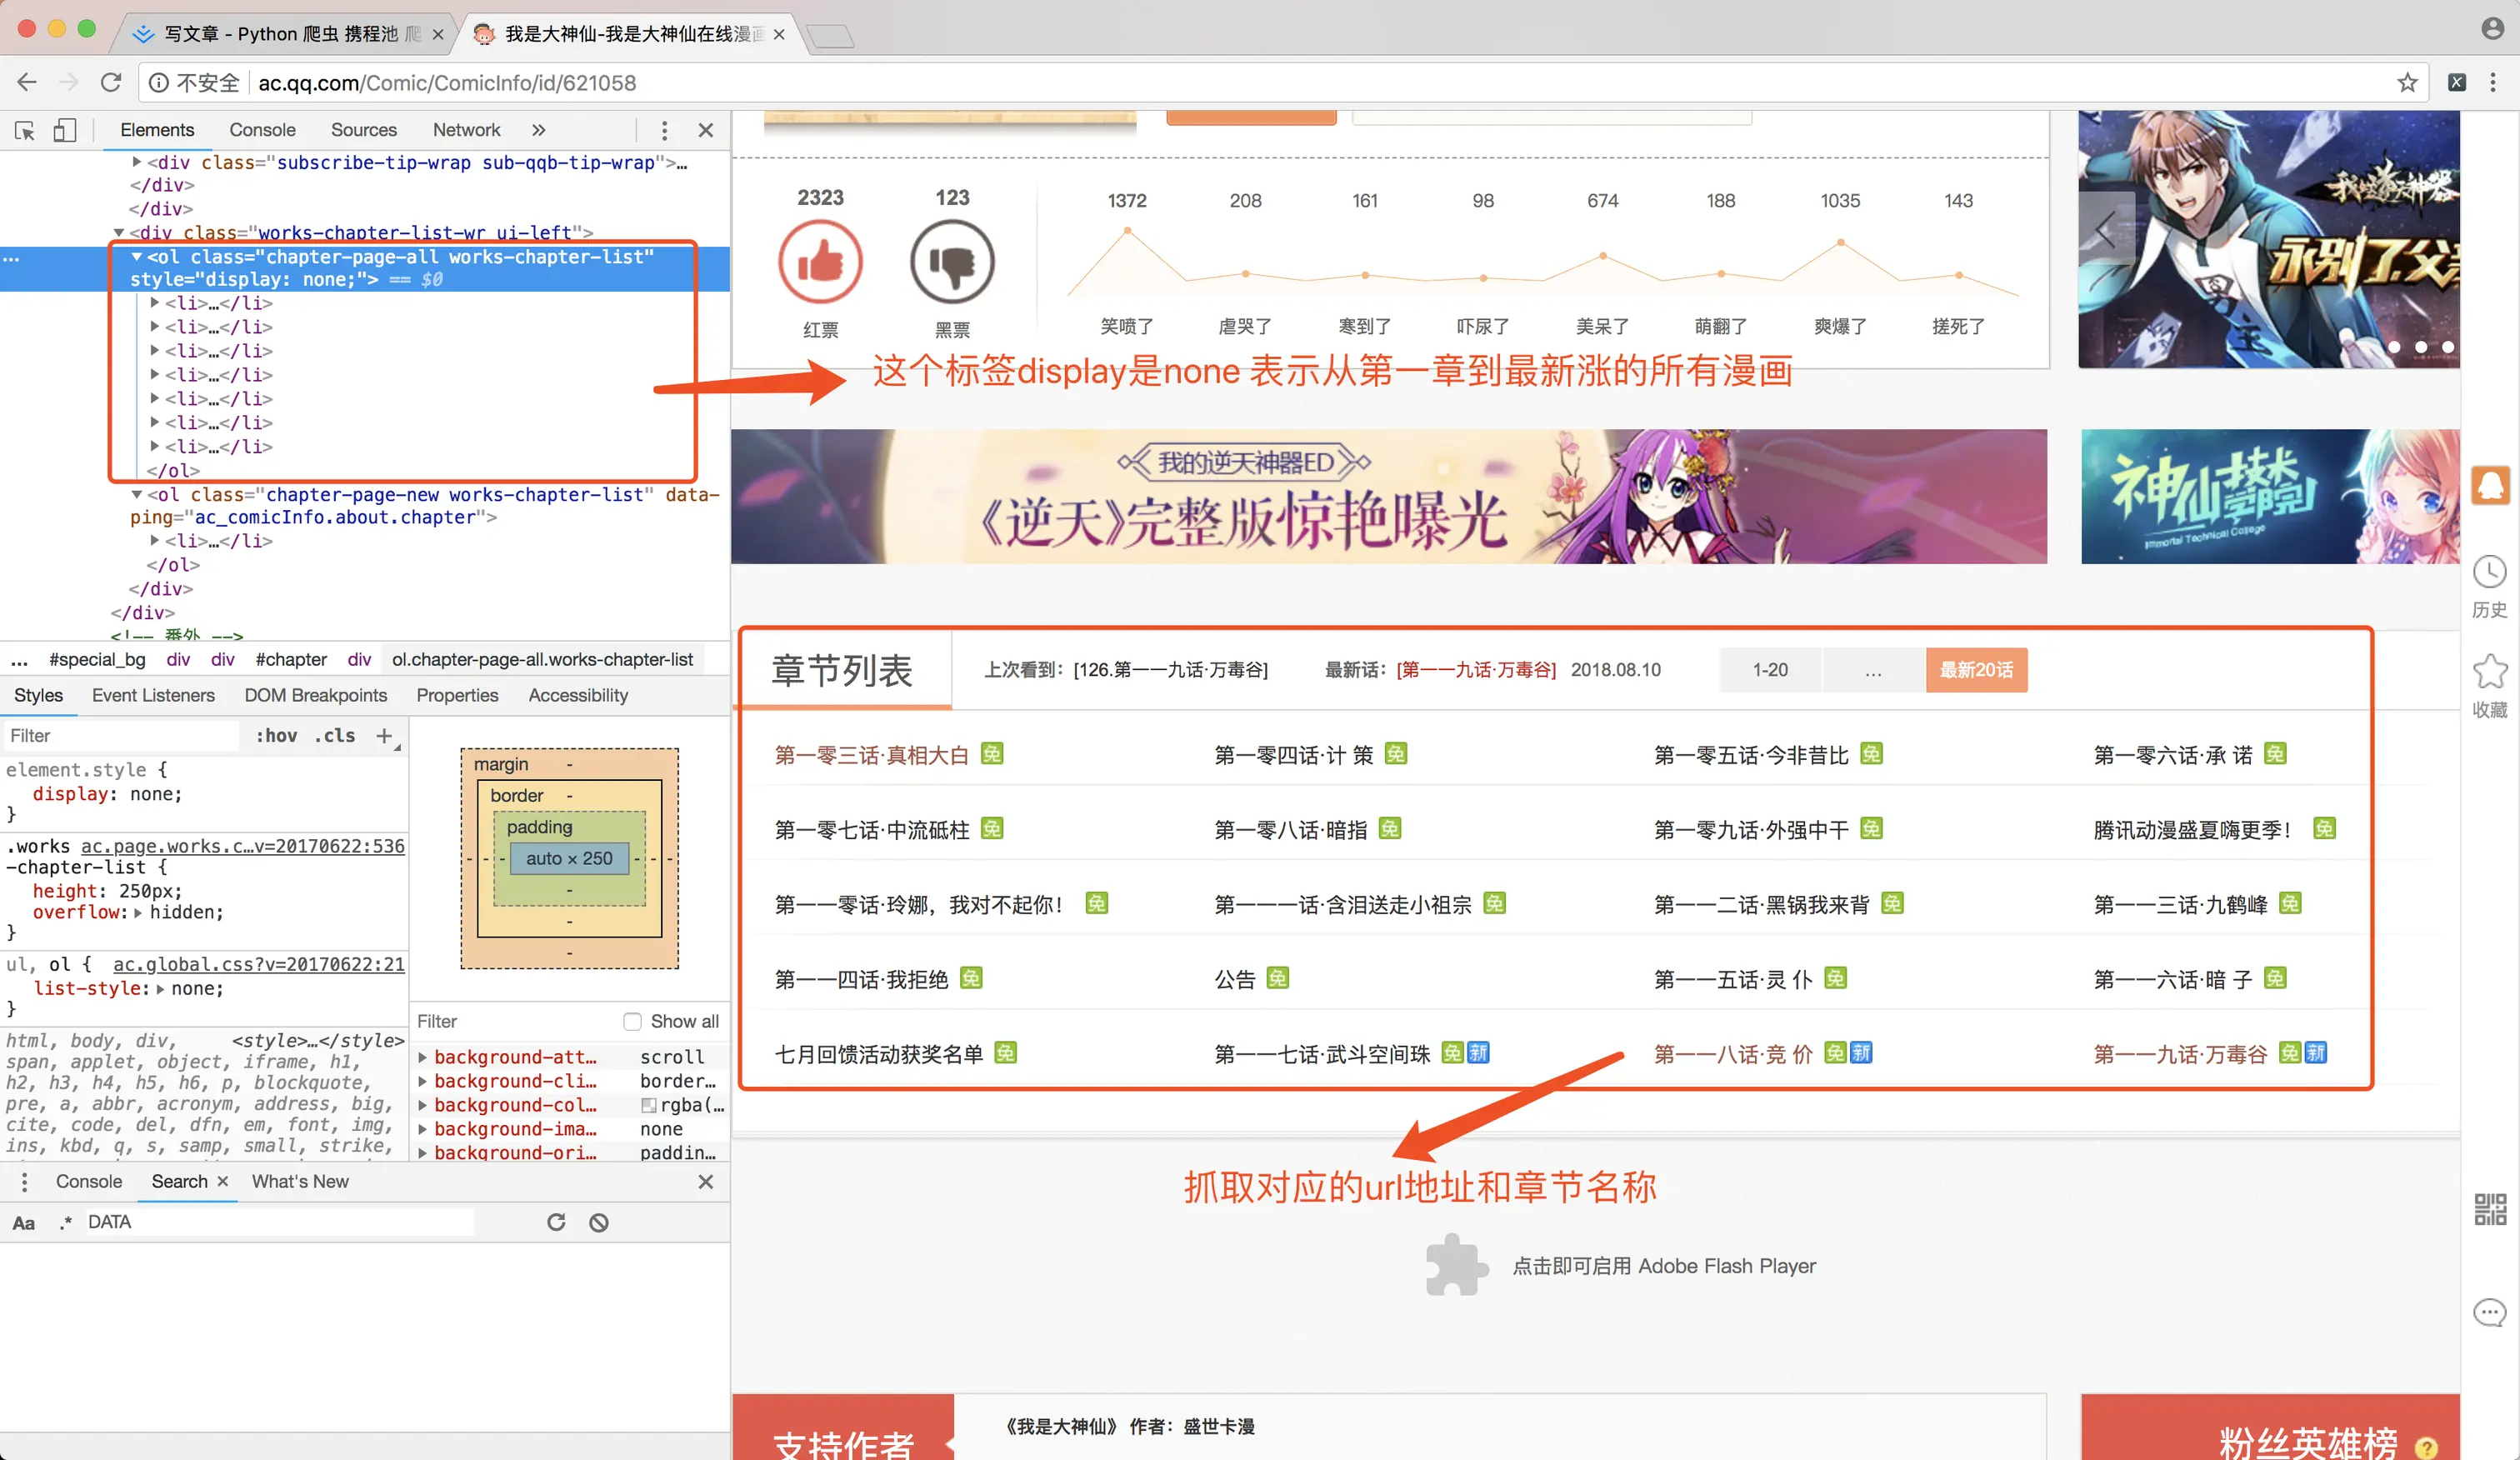Show more DevTools tabs with the chevron
Image resolution: width=2520 pixels, height=1460 pixels.
538,130
